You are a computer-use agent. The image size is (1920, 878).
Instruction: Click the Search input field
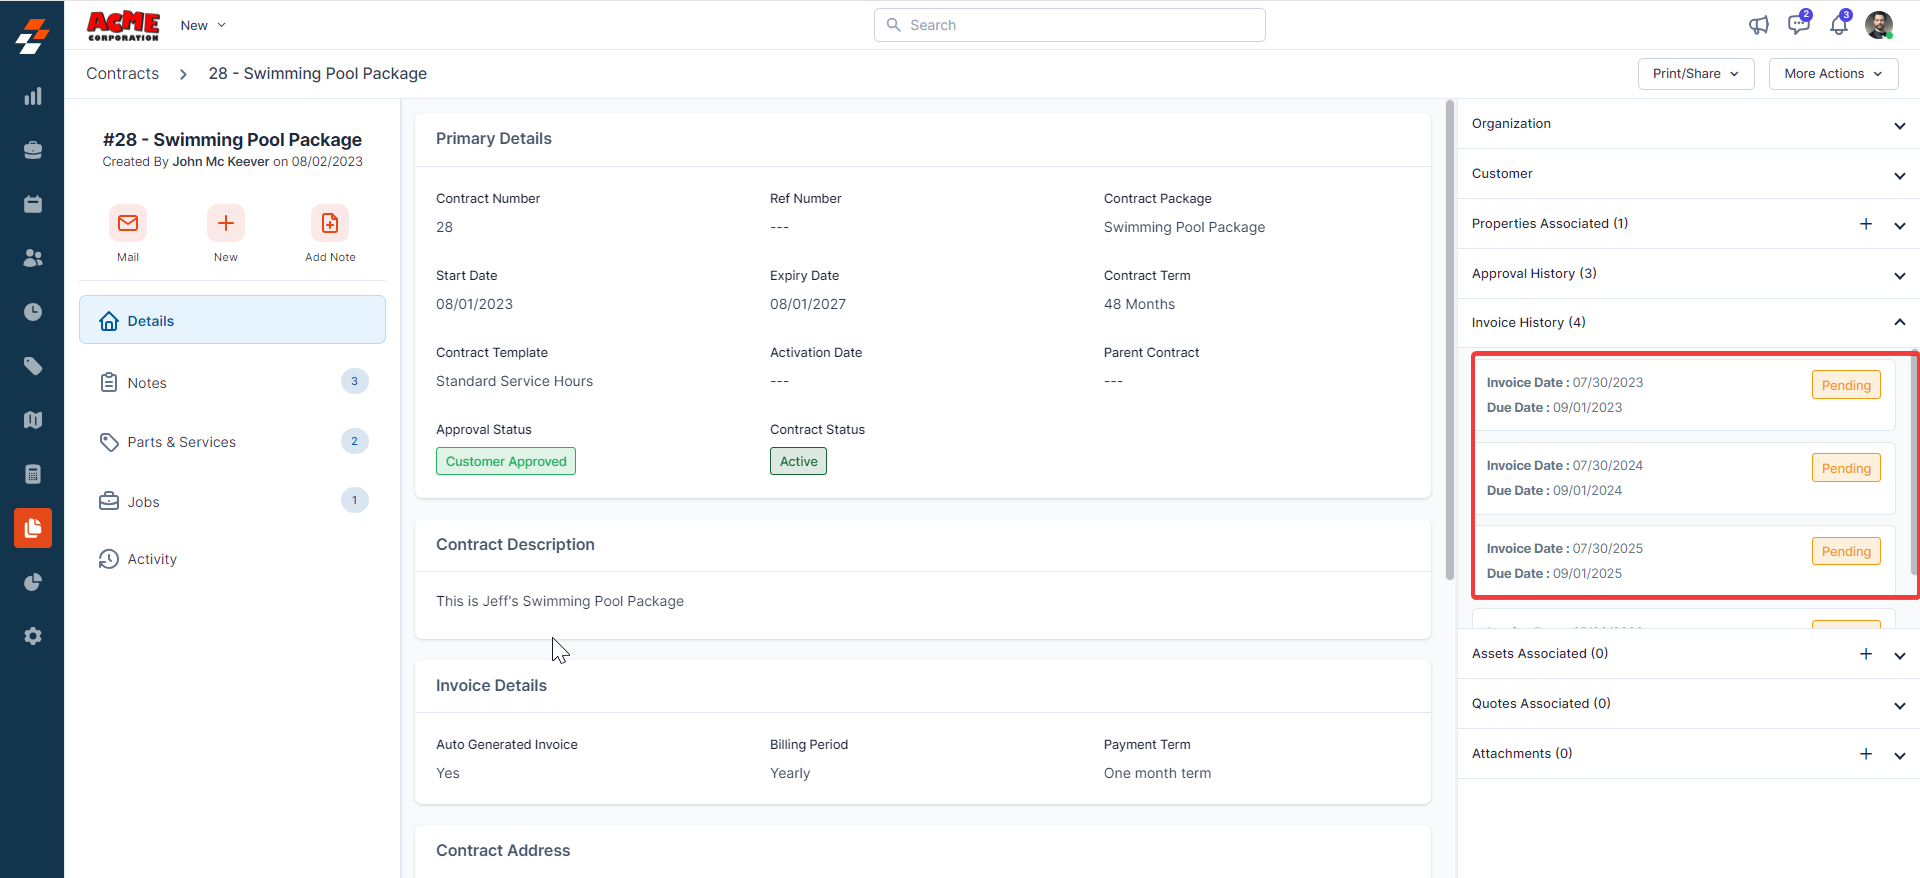(x=1070, y=25)
